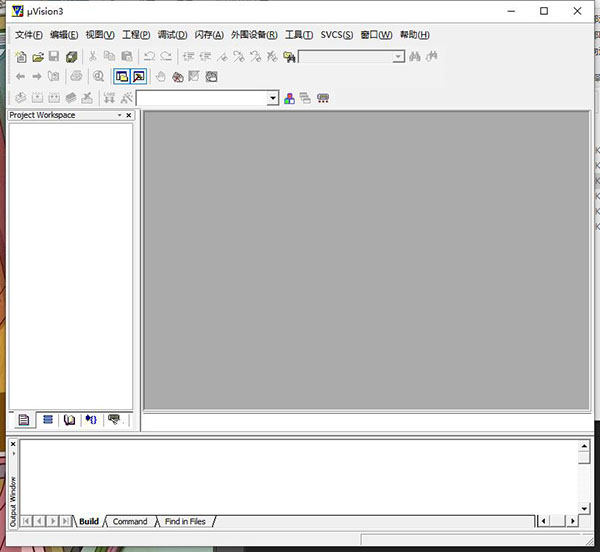Open the 编辑(E) menu

coord(64,35)
